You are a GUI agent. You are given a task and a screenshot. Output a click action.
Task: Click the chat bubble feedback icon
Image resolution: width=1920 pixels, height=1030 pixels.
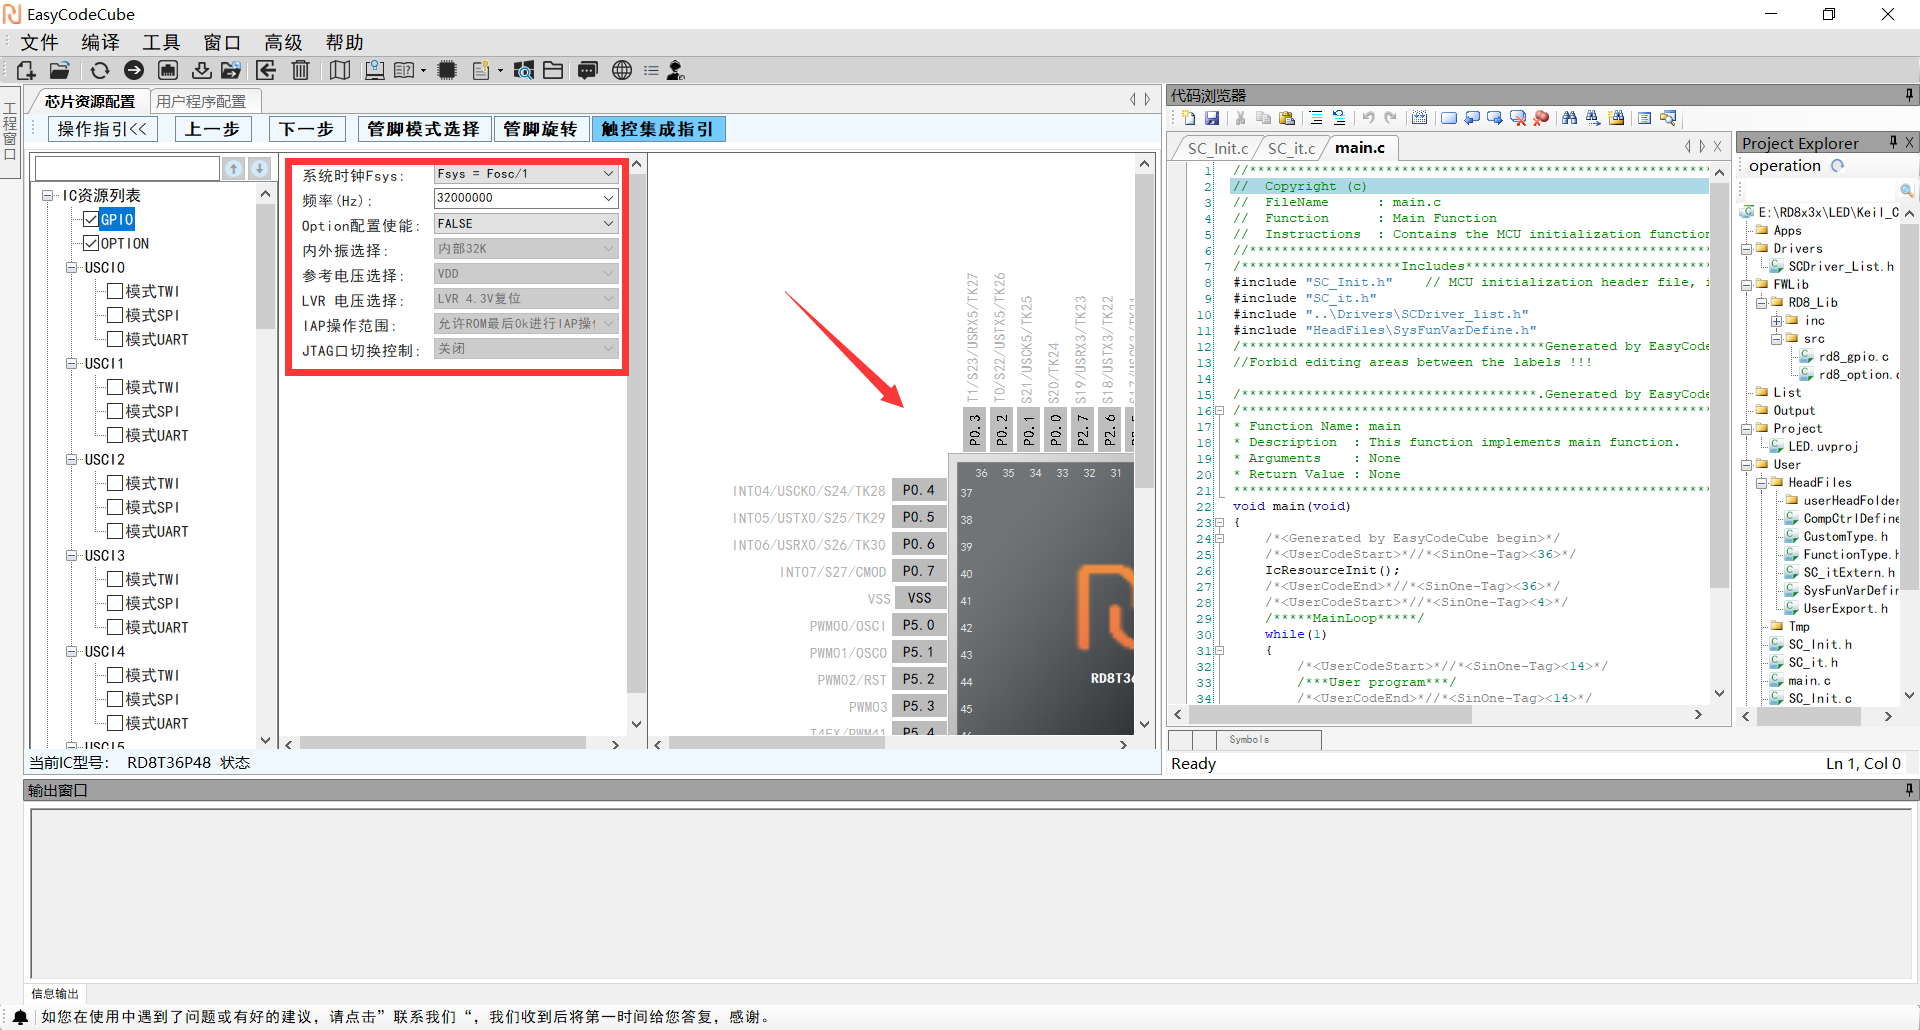pyautogui.click(x=588, y=70)
